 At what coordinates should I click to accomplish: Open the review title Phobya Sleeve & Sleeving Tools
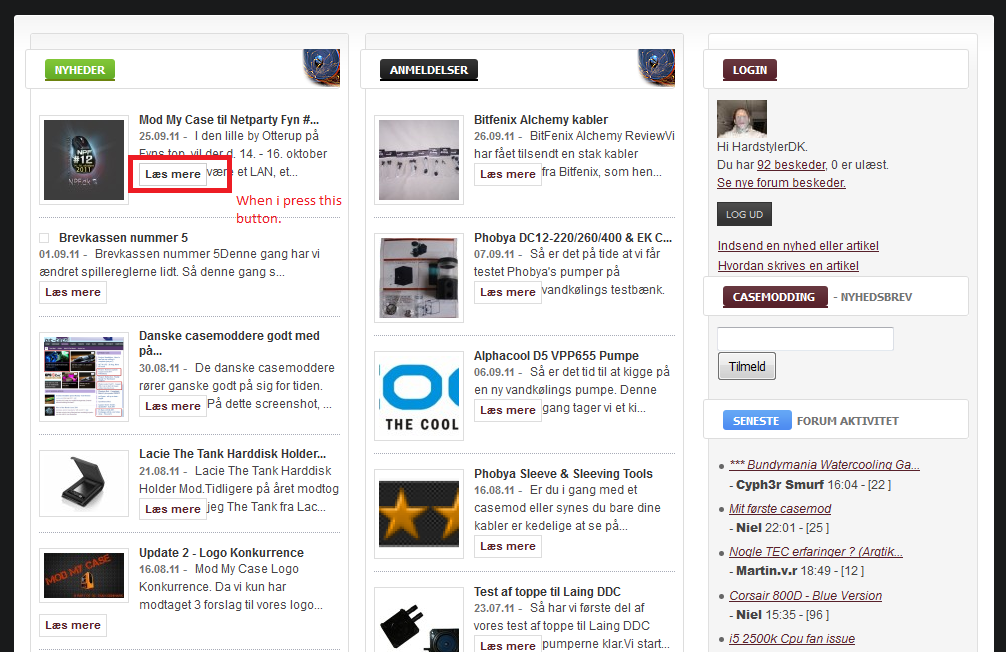563,474
